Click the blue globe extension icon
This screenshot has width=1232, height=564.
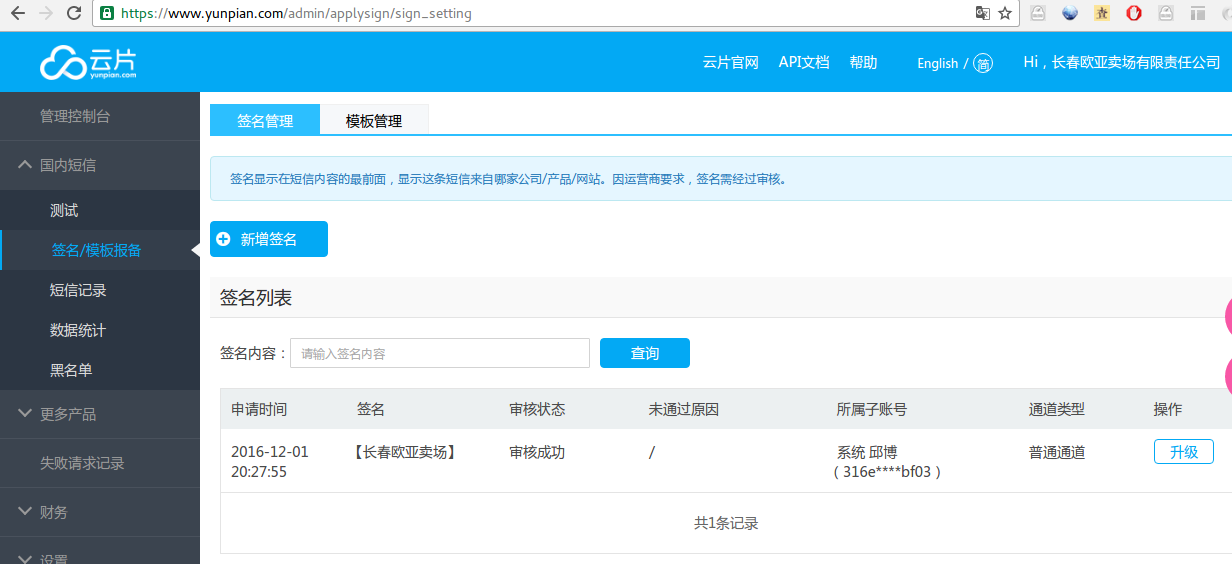tap(1070, 14)
